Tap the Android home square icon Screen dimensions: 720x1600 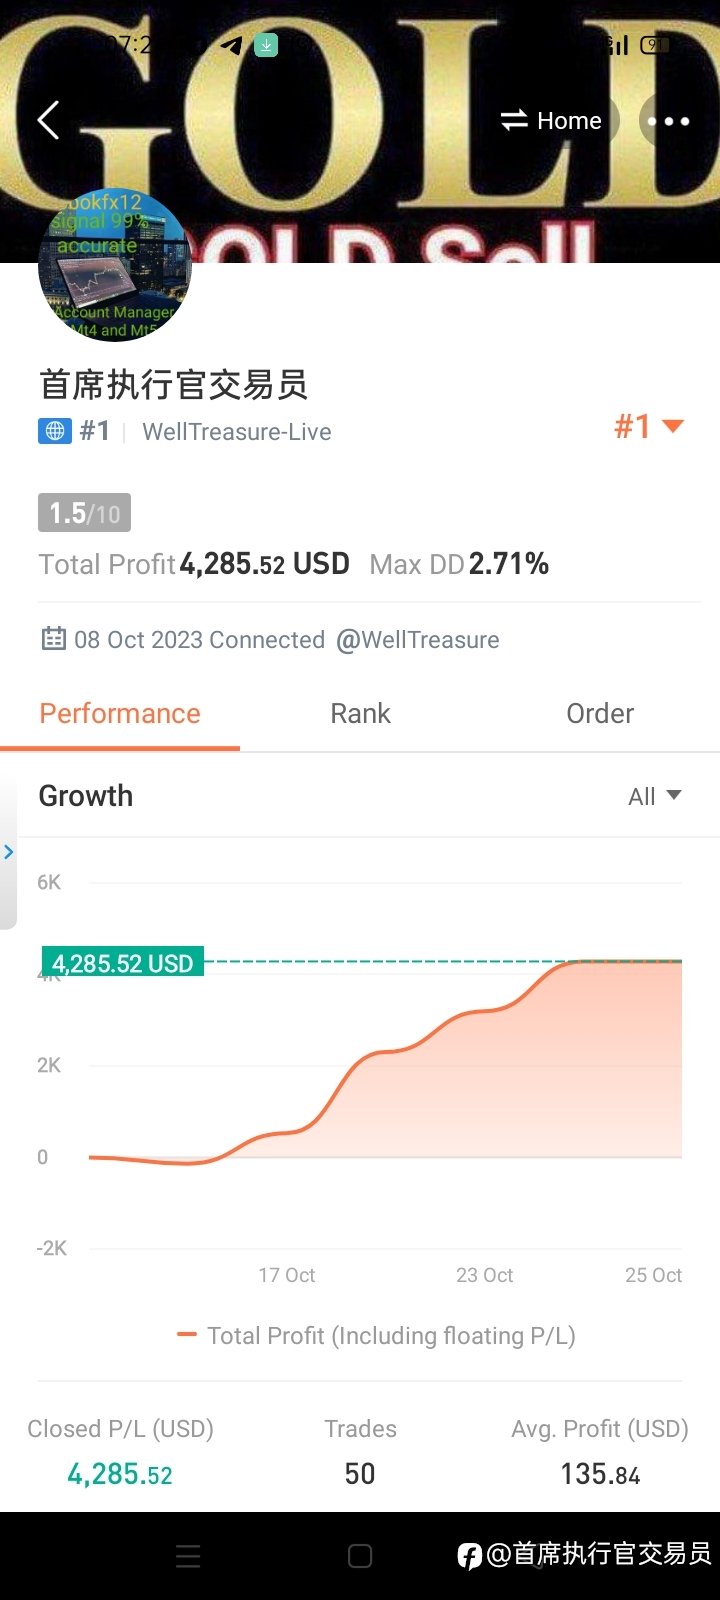tap(360, 1556)
